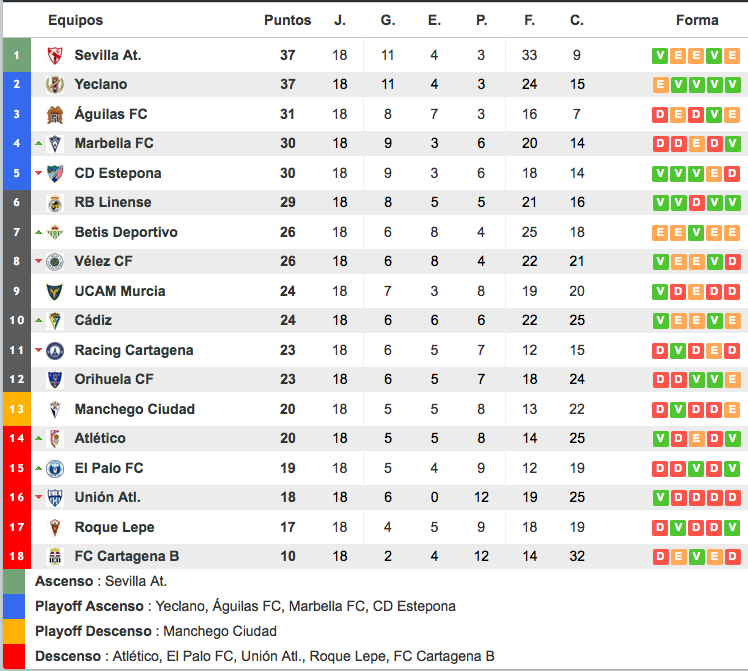Click FC Cartagena B's first red D badge

[x=660, y=556]
